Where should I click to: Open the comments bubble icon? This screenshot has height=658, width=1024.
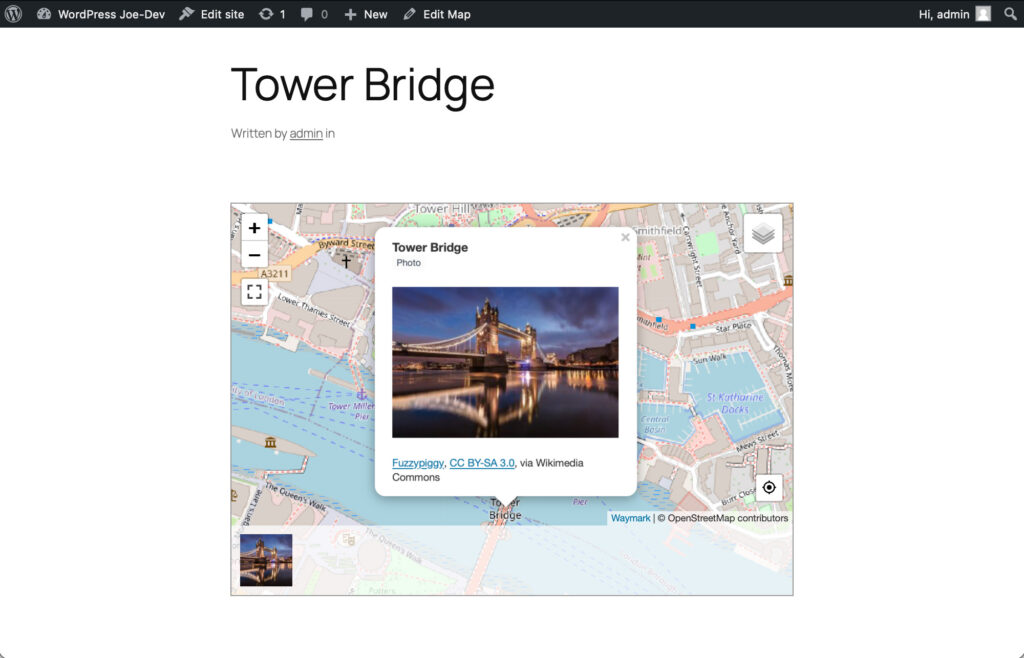[314, 14]
